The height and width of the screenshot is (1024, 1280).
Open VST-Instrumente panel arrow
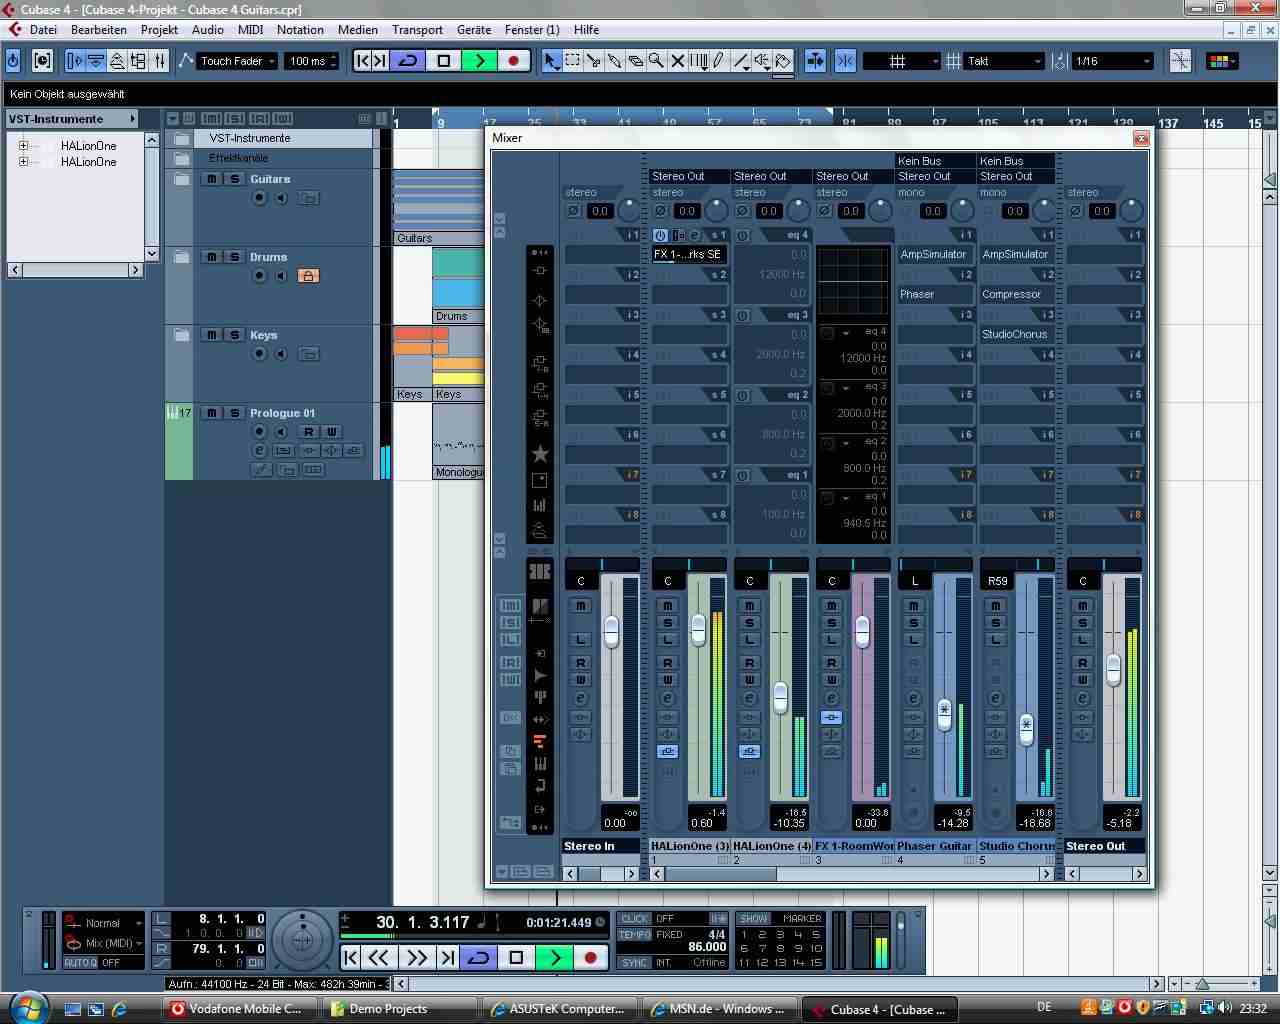pos(132,118)
